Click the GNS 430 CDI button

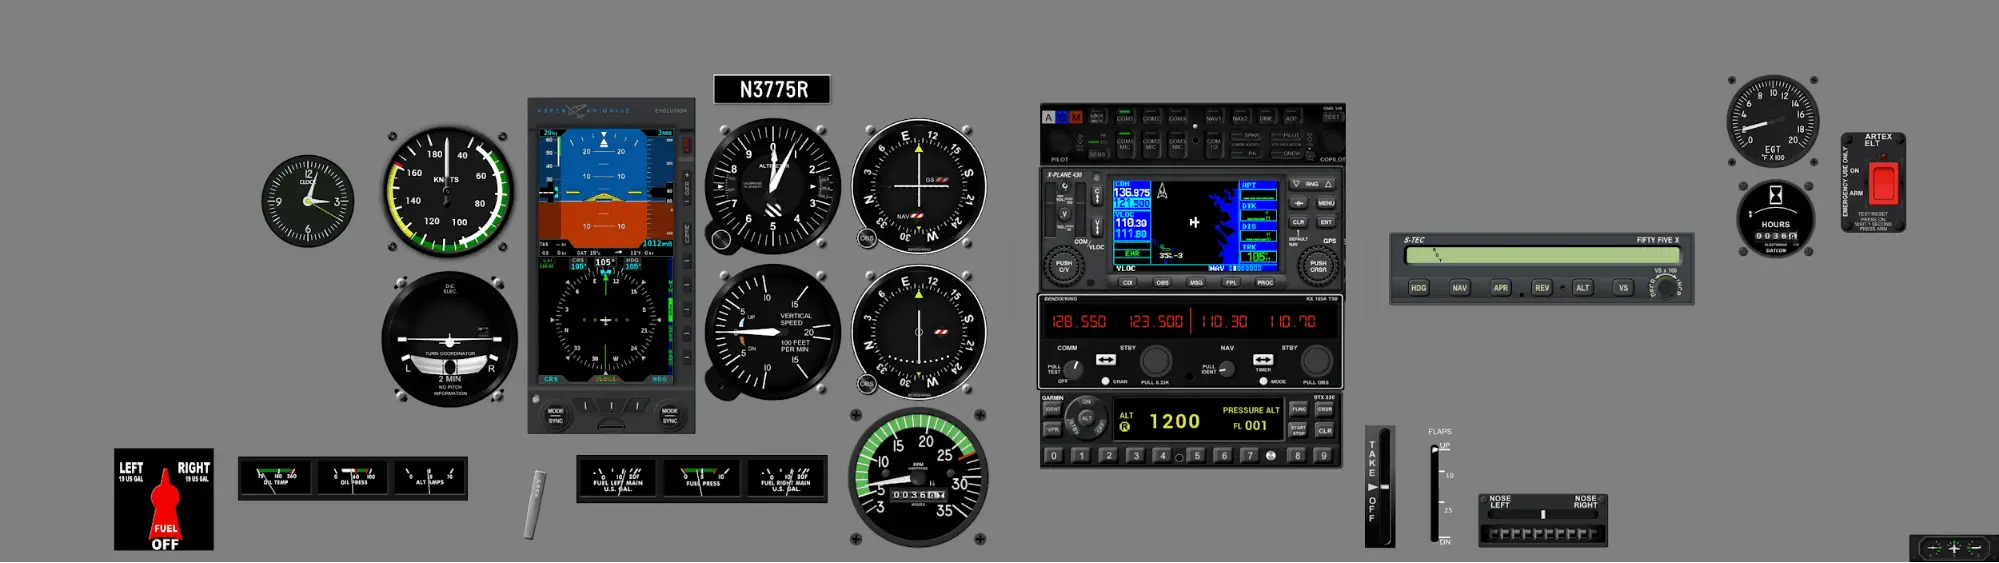pyautogui.click(x=1127, y=282)
